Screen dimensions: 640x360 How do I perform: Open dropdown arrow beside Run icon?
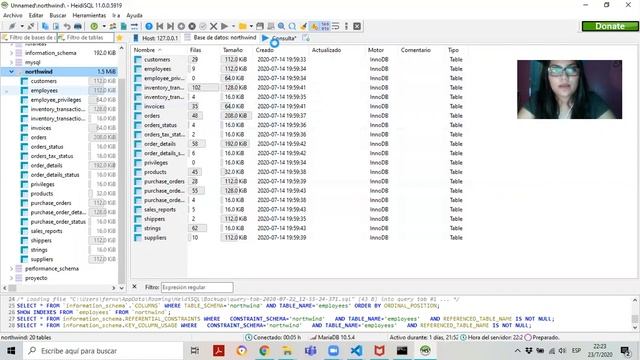pos(233,26)
